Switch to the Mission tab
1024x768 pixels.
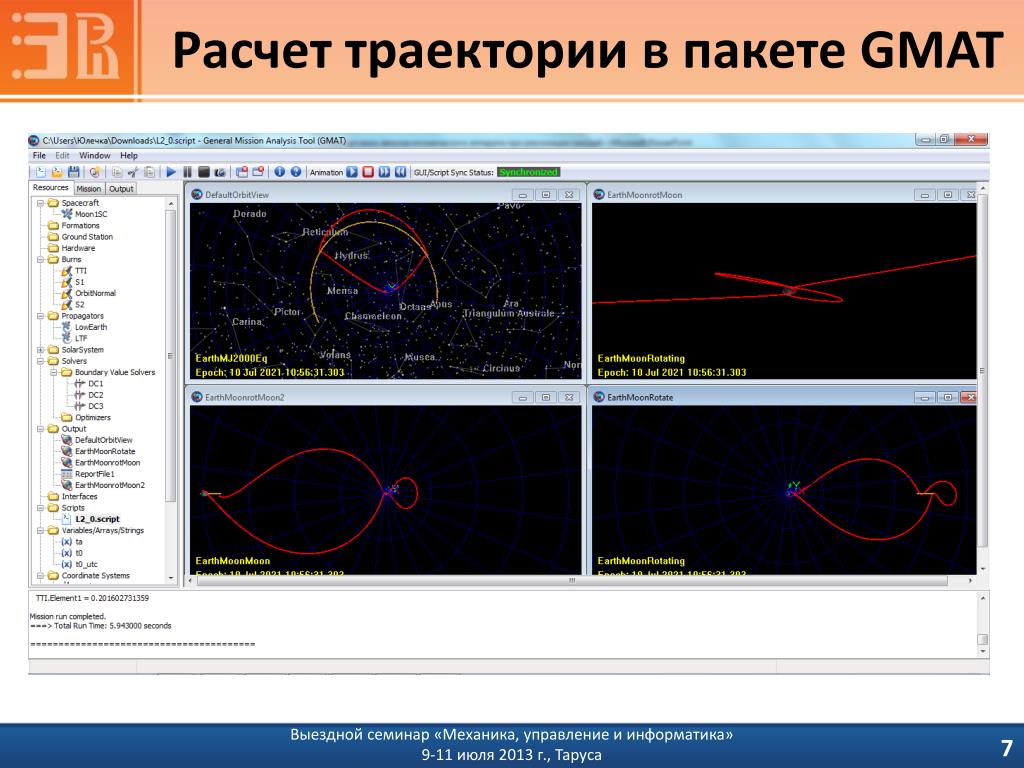[x=88, y=189]
